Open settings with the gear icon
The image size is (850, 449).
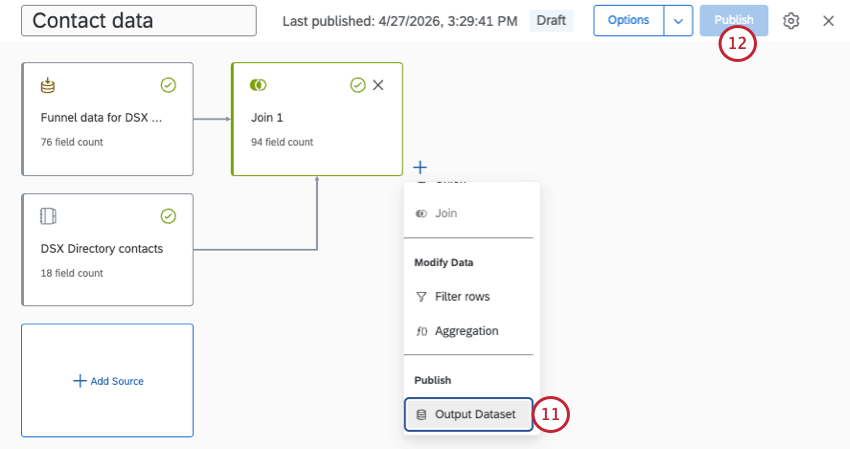click(x=791, y=21)
